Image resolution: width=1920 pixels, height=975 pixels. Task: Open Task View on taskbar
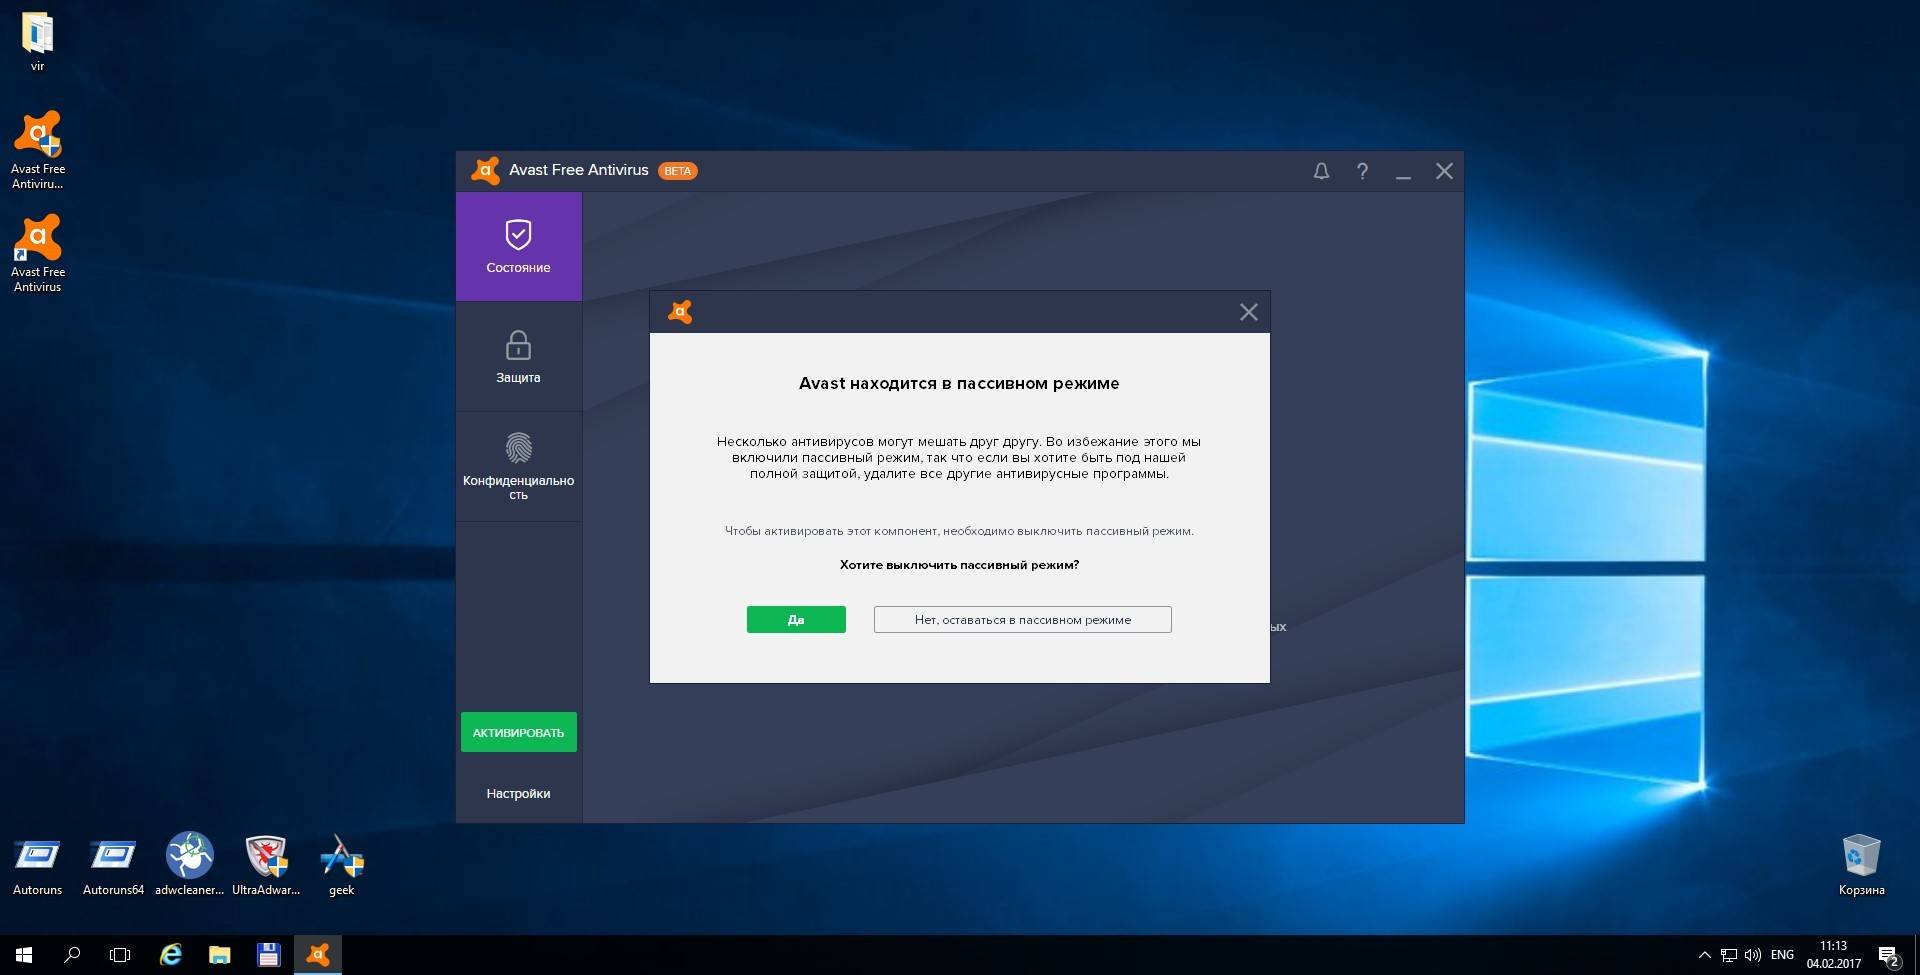click(120, 955)
